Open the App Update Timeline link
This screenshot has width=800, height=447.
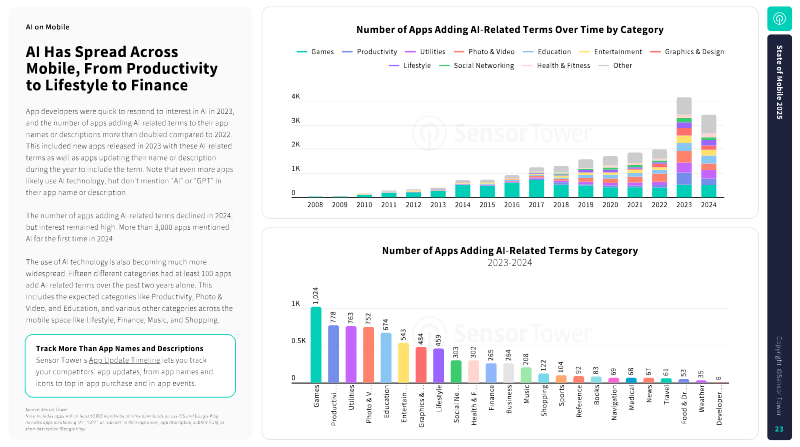click(124, 360)
